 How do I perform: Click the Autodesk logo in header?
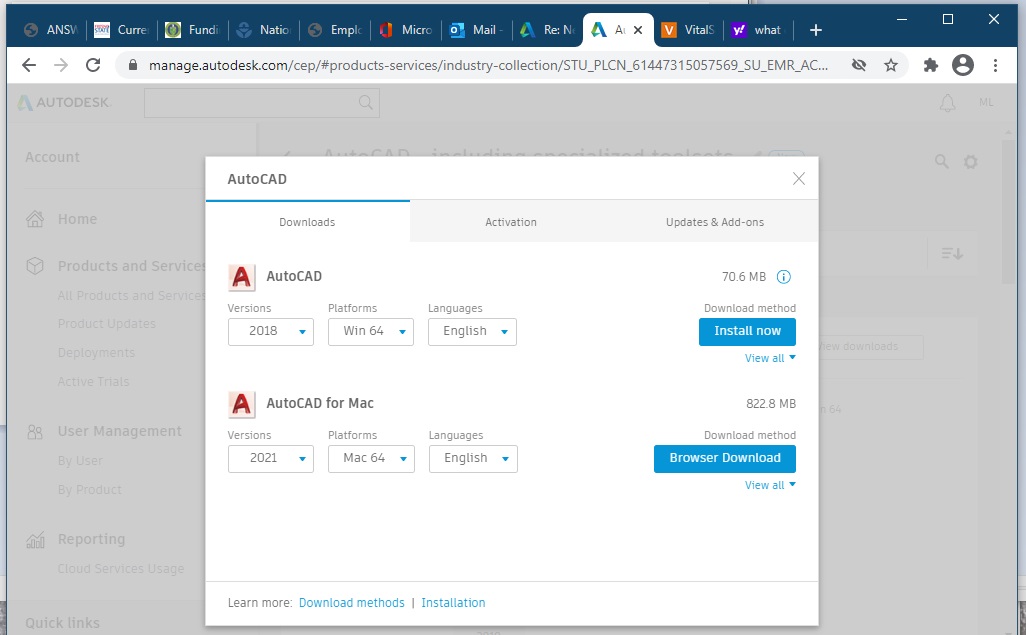[x=64, y=102]
